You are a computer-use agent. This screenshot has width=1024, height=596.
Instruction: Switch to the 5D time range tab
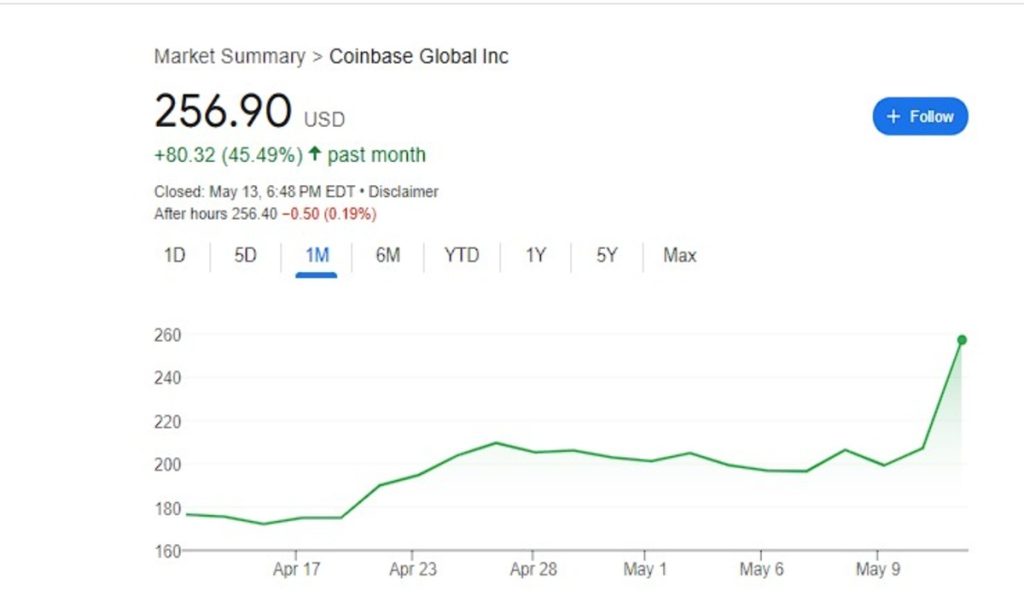tap(243, 256)
